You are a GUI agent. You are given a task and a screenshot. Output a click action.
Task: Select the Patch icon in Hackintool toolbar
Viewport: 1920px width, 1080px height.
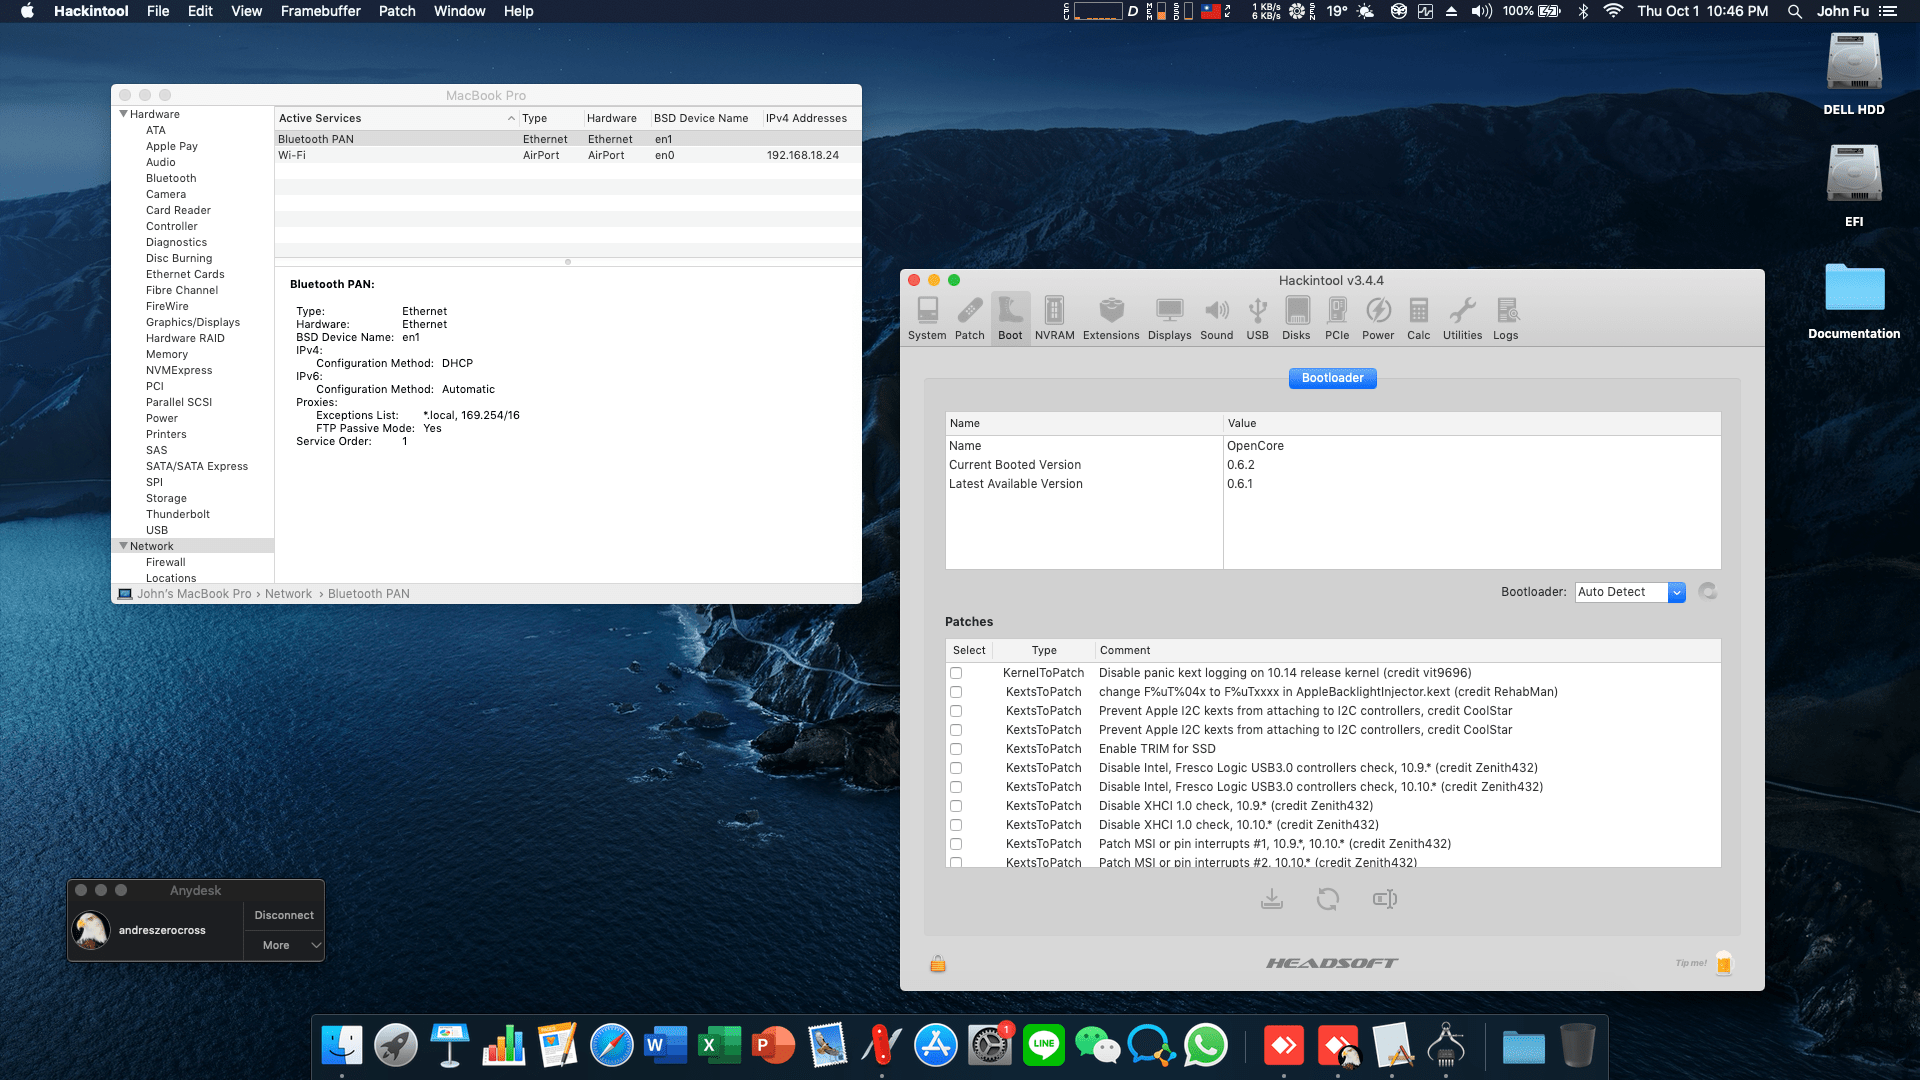click(969, 317)
